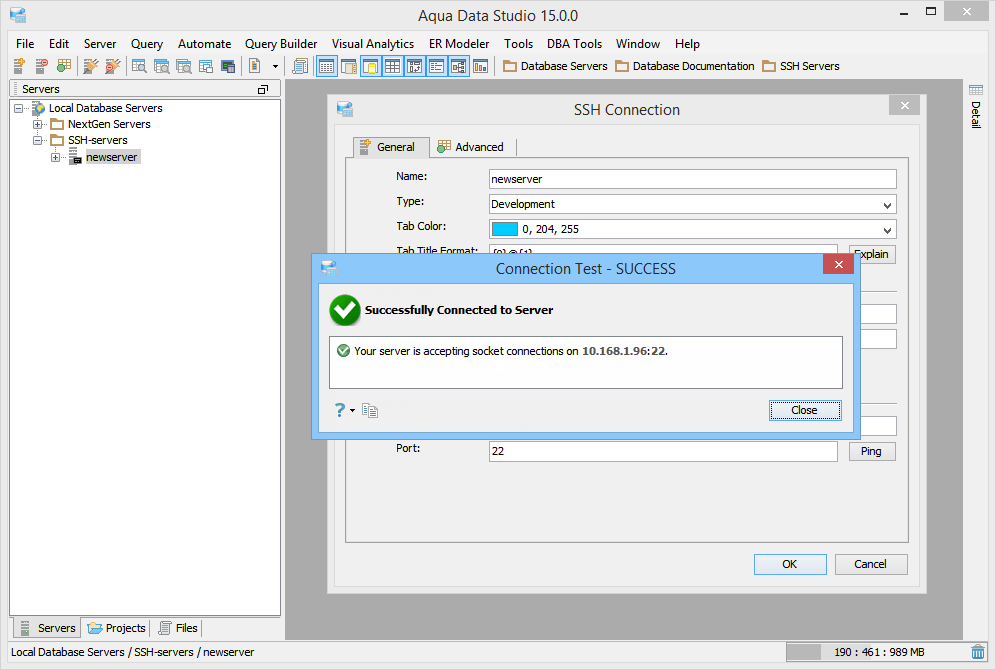Open the Query Builder menu
The image size is (996, 670).
[x=281, y=44]
